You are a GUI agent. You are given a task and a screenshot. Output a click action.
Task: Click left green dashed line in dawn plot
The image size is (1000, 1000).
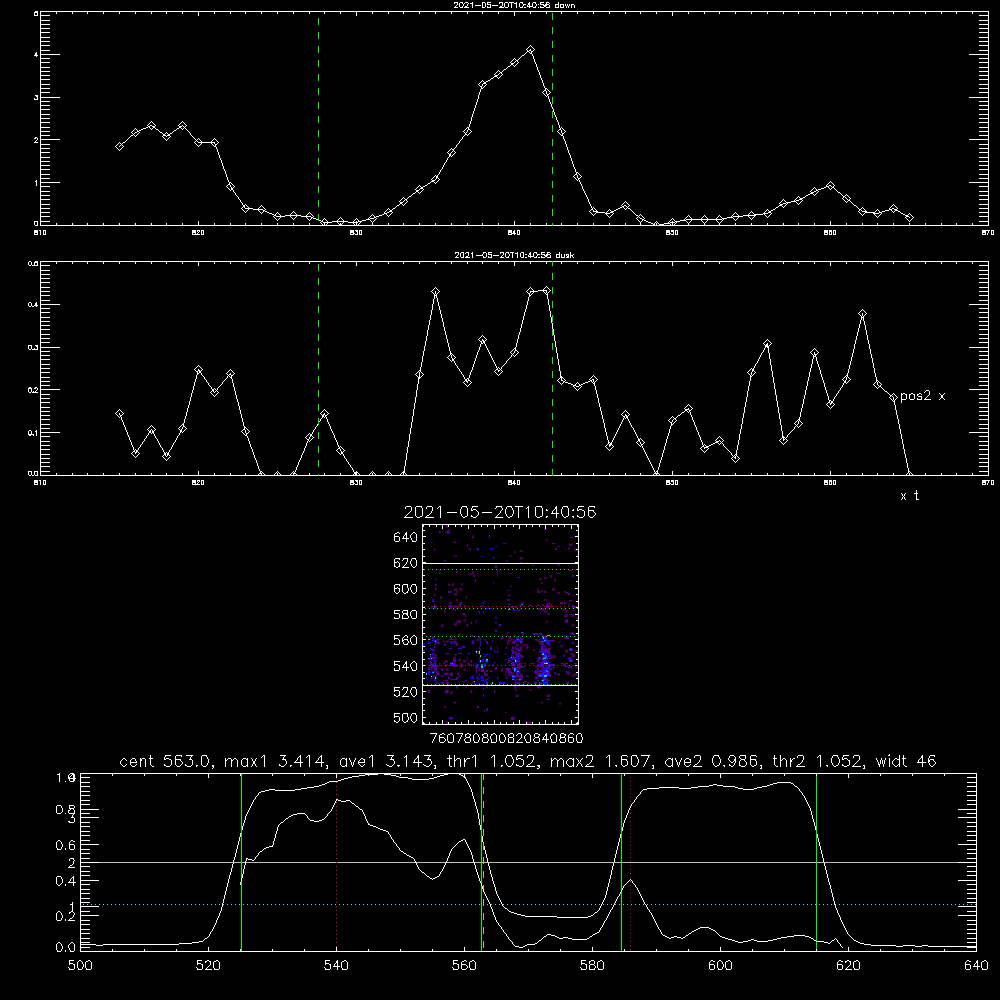tap(318, 118)
